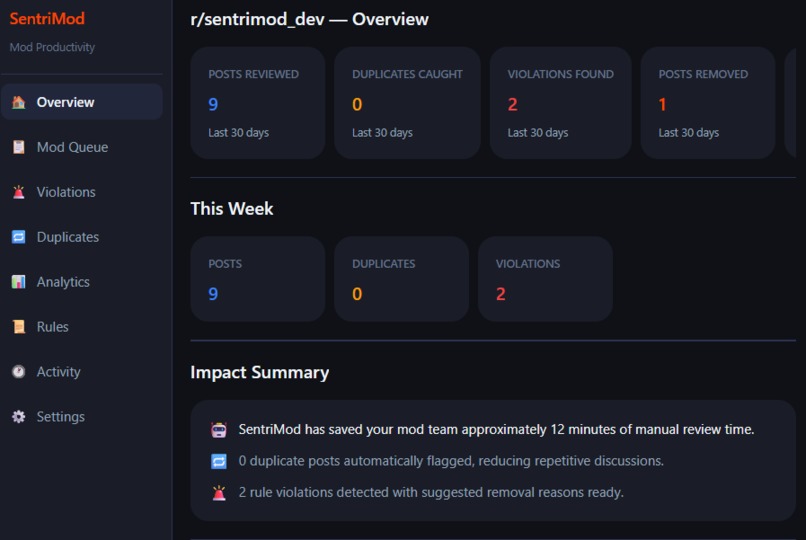
Task: Click the number 9 under Posts Reviewed
Action: pos(213,104)
